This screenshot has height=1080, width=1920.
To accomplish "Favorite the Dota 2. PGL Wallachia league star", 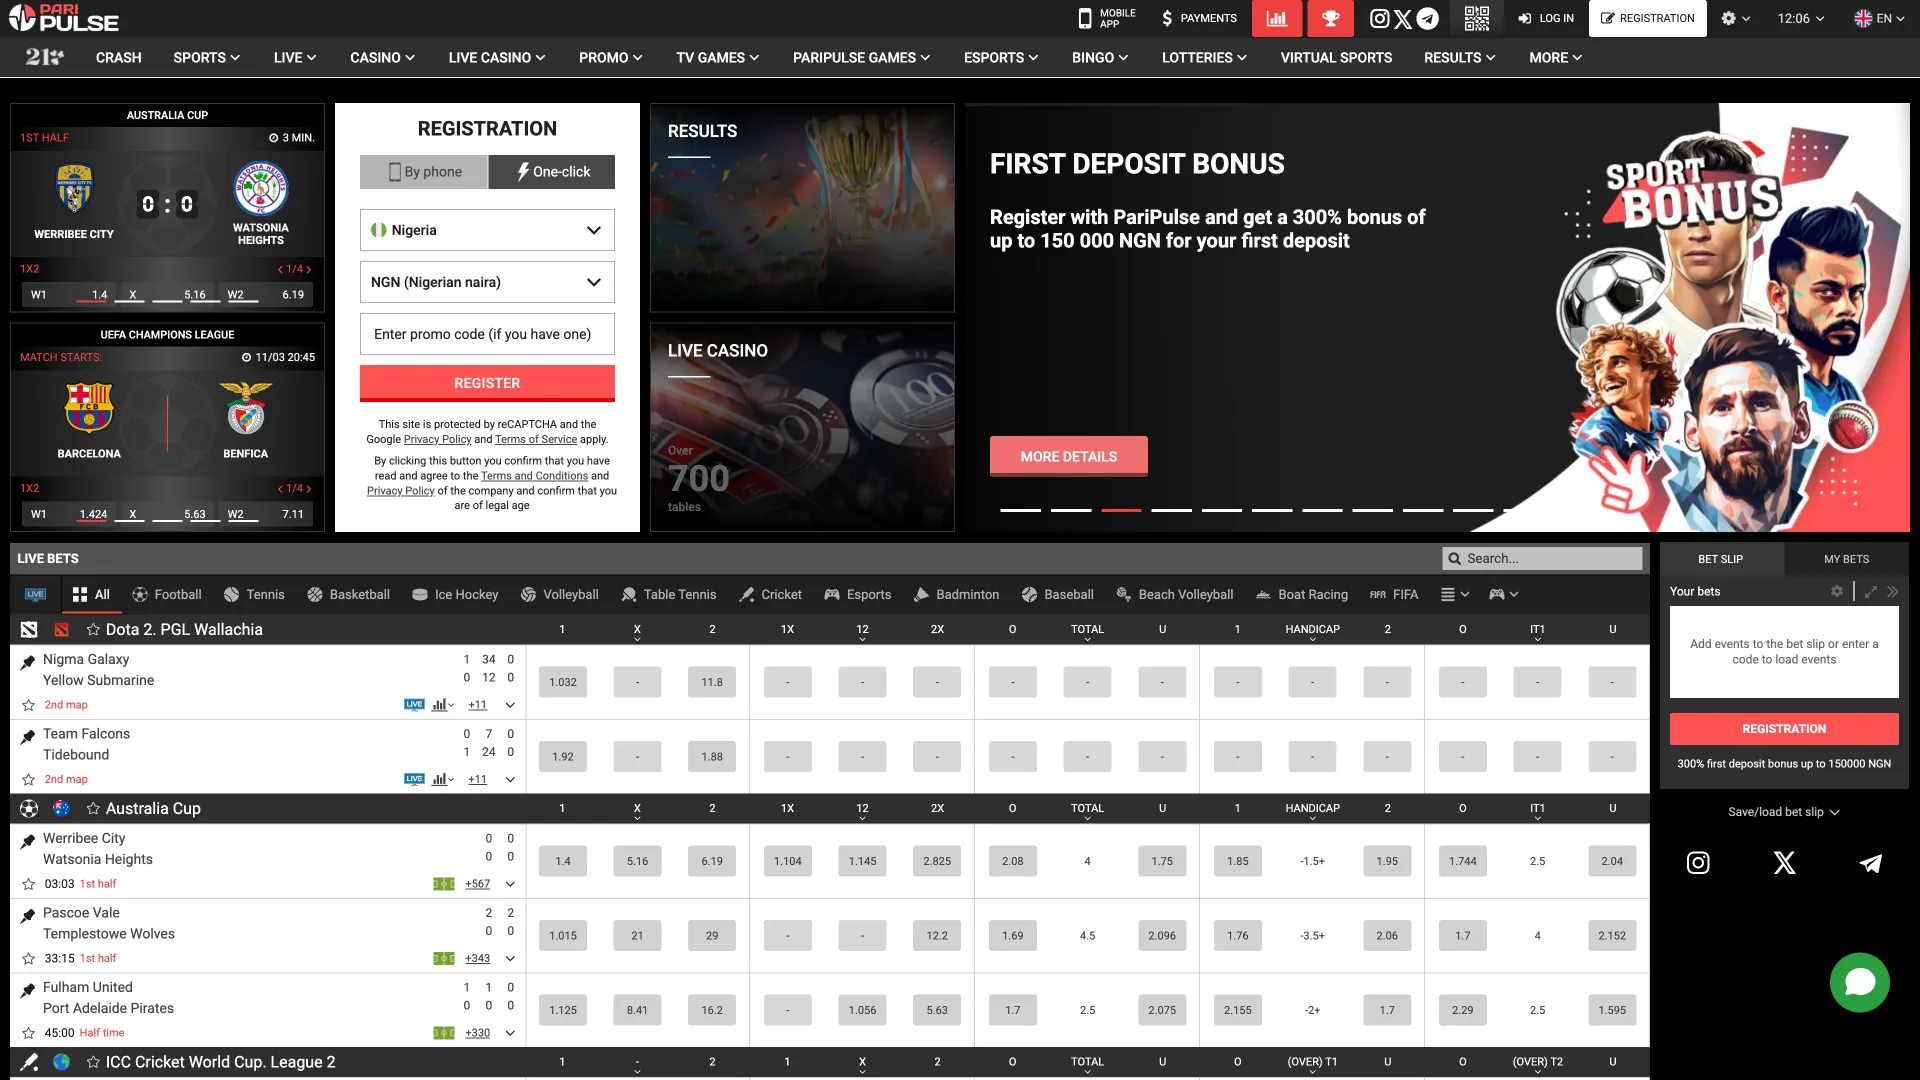I will [x=93, y=629].
